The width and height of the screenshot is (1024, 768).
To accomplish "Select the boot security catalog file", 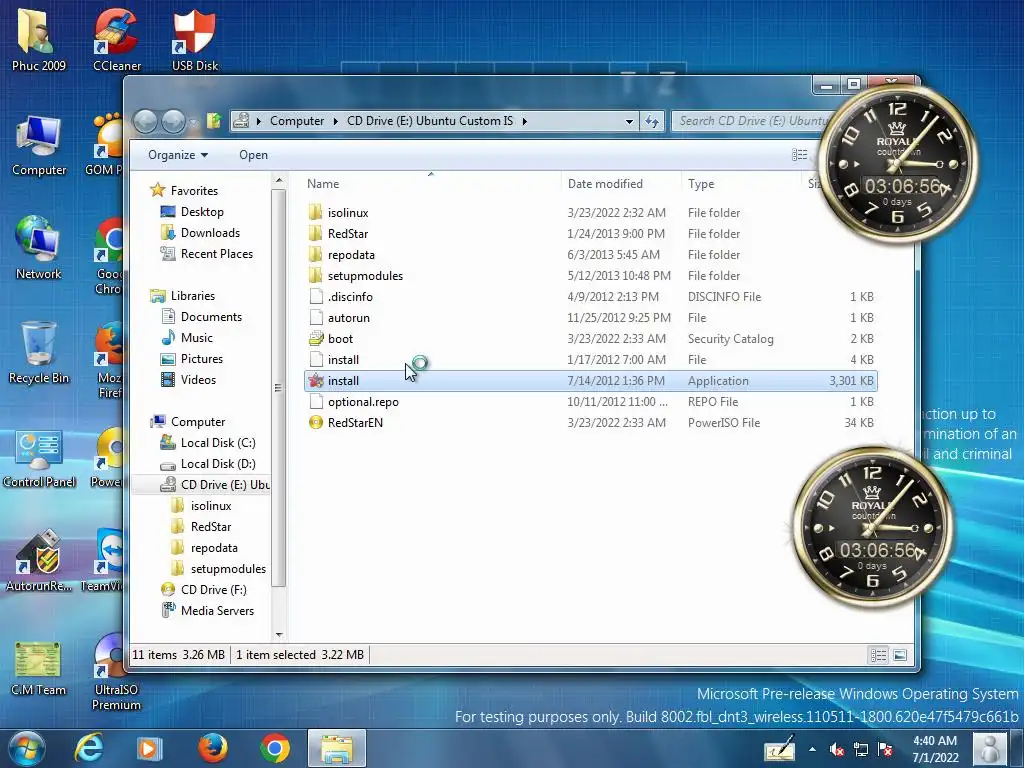I will click(590, 339).
